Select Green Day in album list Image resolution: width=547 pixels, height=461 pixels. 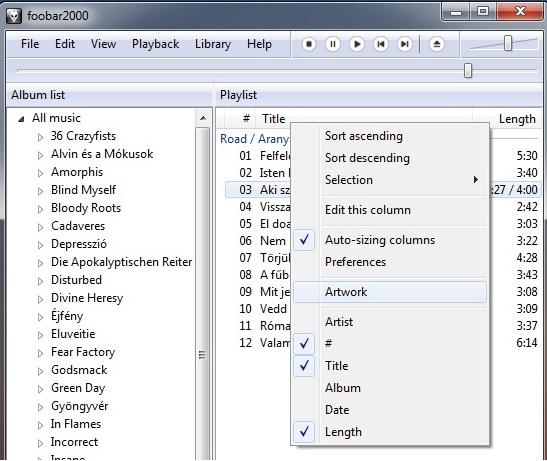[78, 388]
